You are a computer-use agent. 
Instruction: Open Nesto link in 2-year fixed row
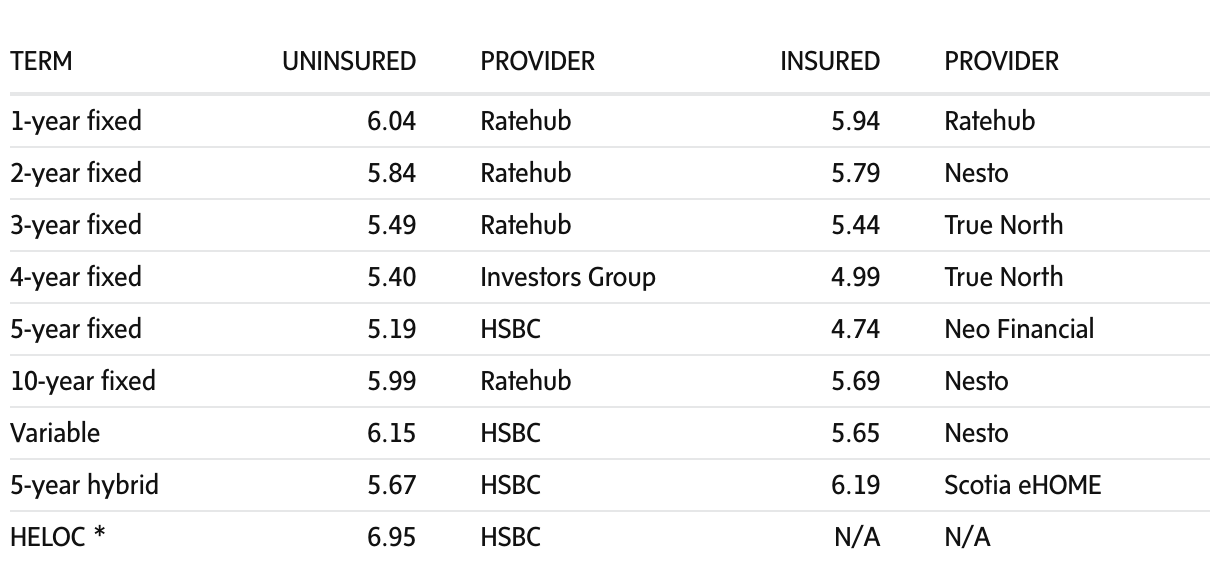click(976, 173)
